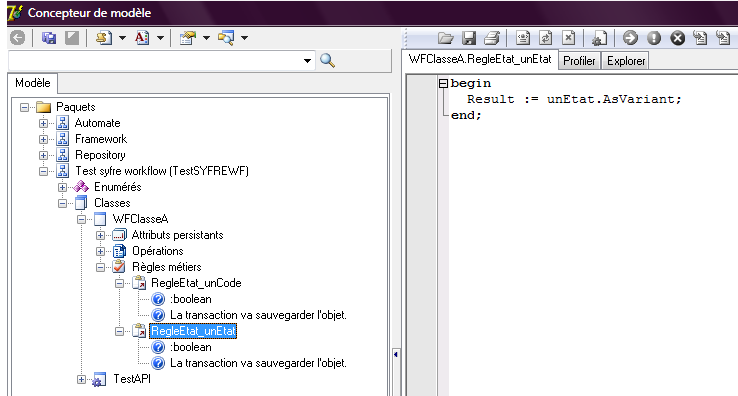Expand the Opérations node

(x=100, y=251)
